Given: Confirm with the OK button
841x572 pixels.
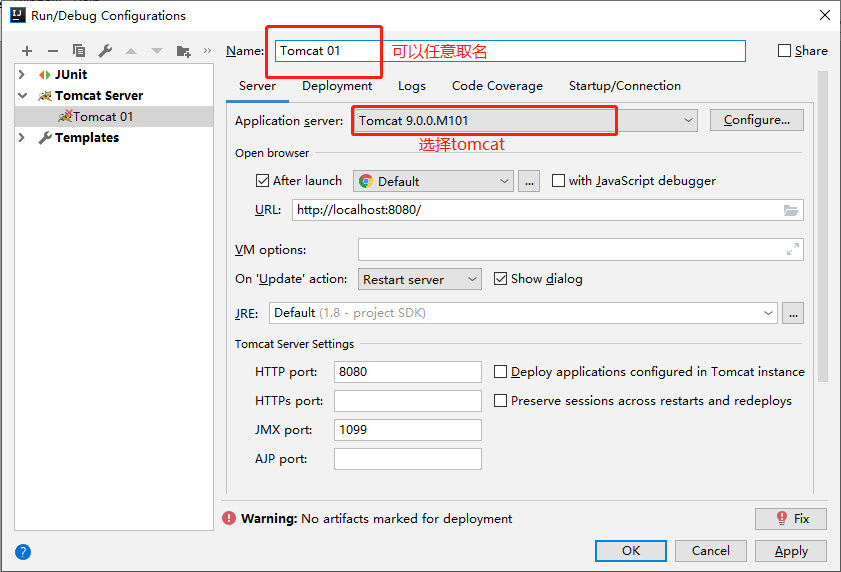Looking at the screenshot, I should tap(631, 551).
